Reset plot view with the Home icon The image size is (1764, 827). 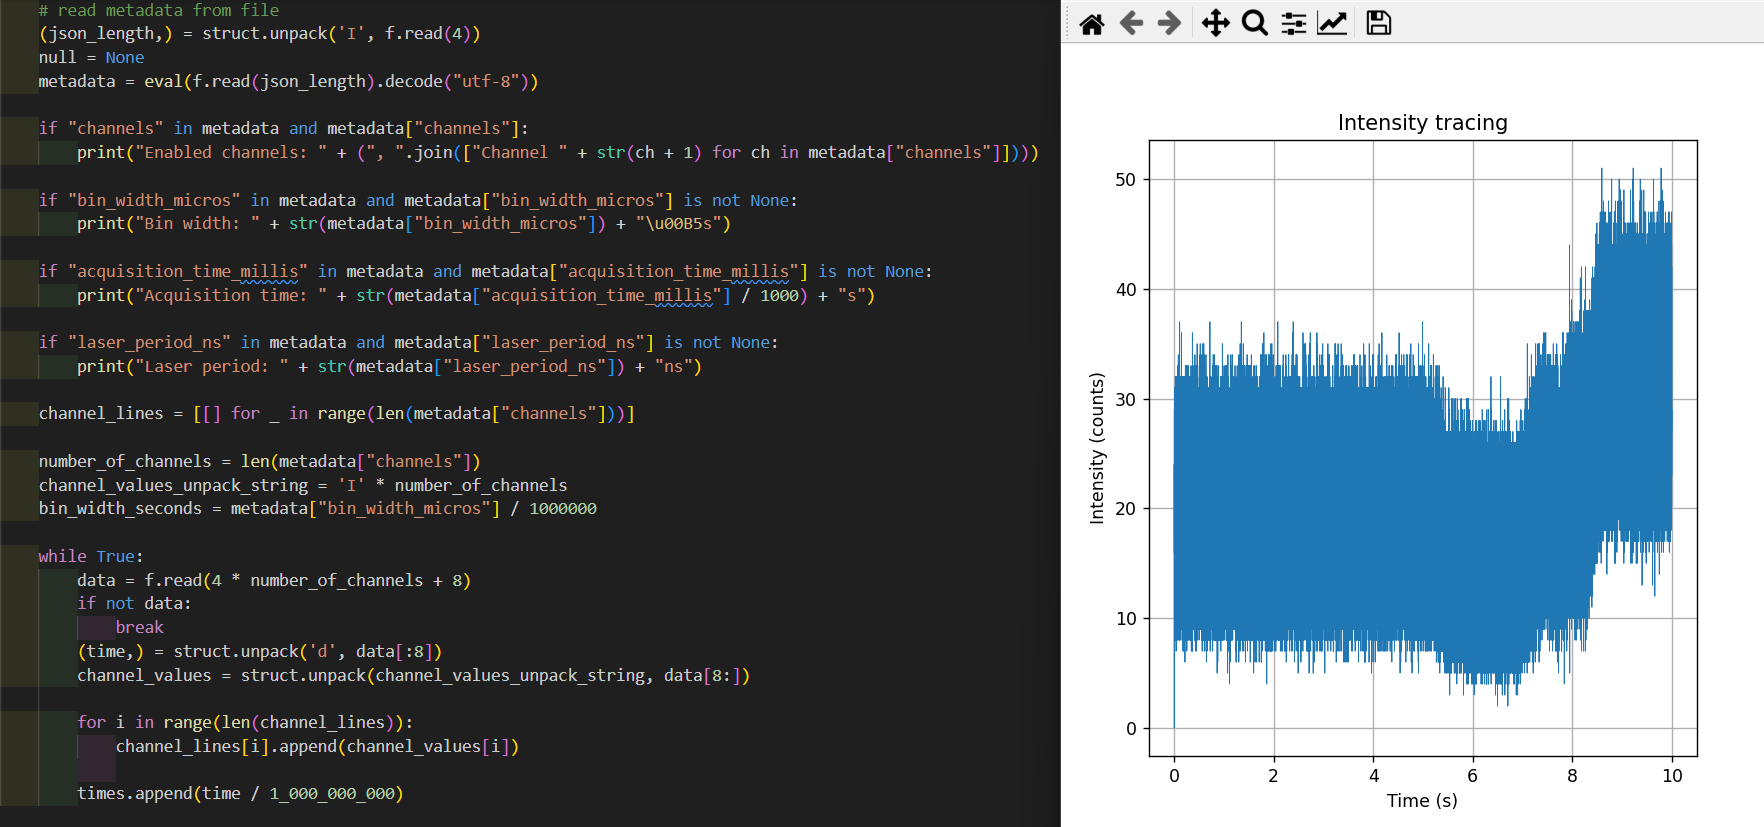(x=1092, y=23)
